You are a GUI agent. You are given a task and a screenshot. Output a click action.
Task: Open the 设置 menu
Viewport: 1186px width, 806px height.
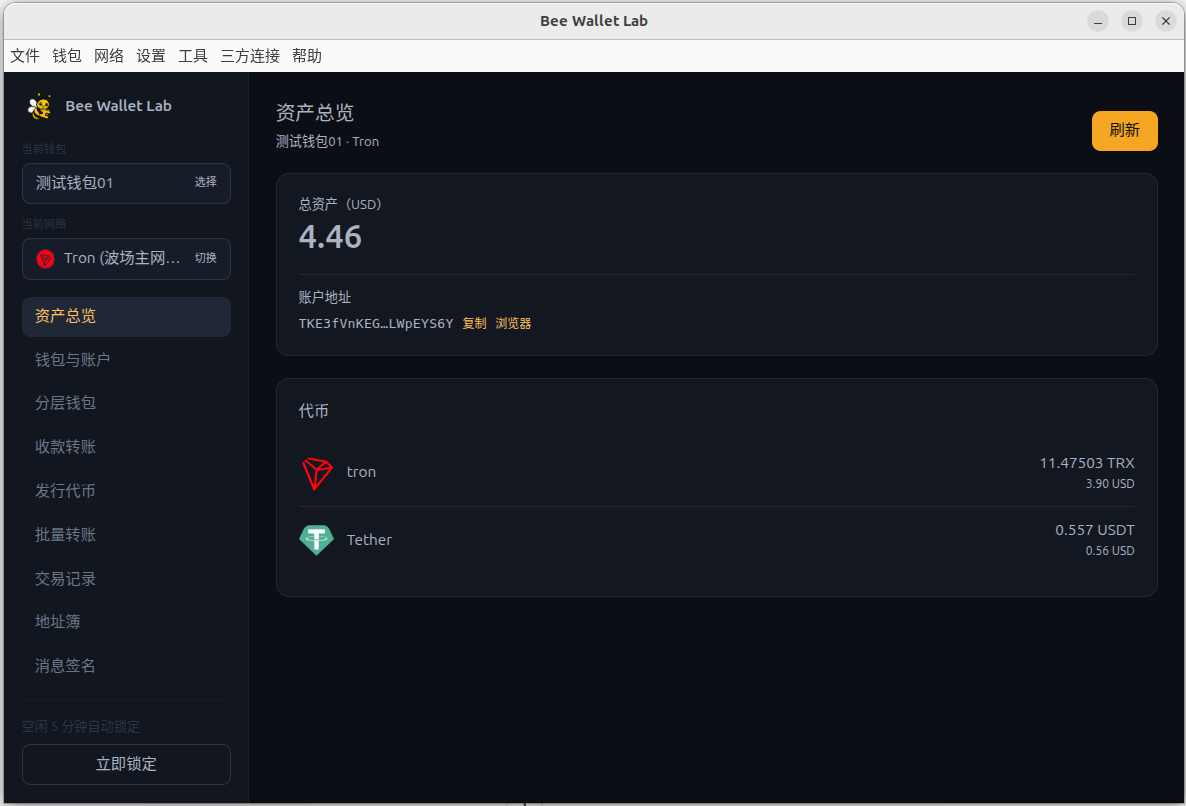tap(151, 56)
